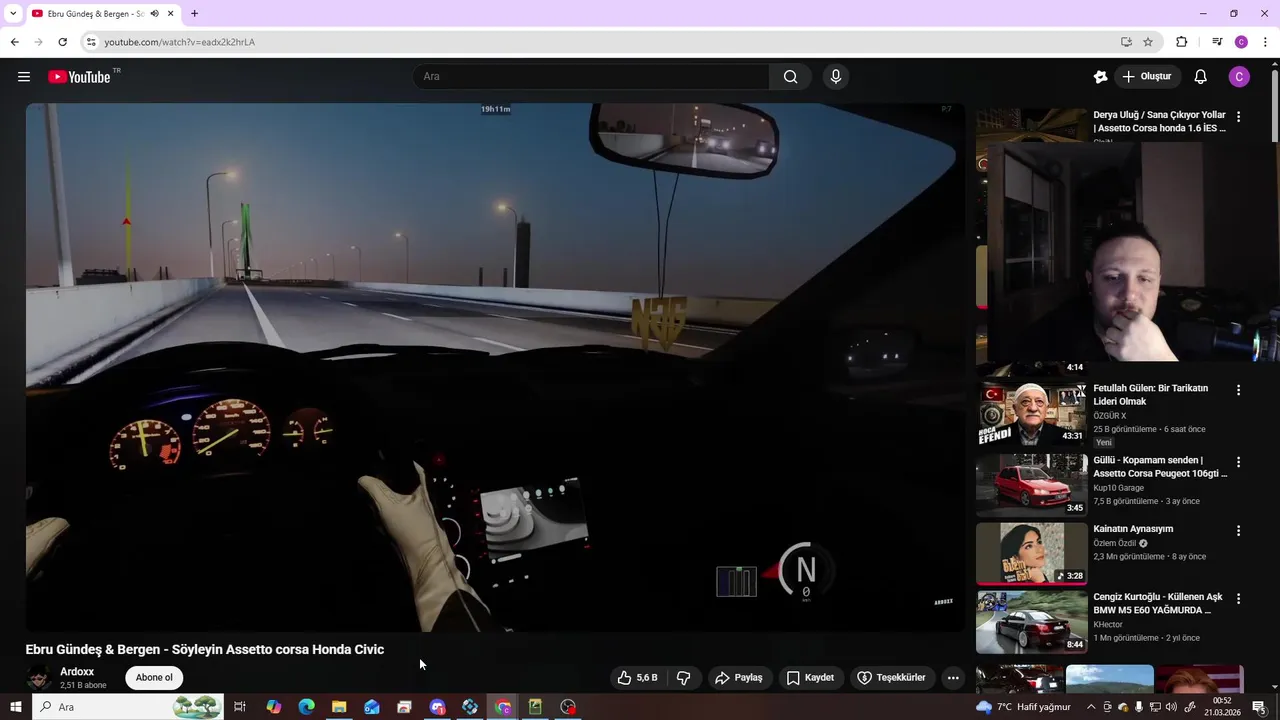Reload the page

click(62, 42)
